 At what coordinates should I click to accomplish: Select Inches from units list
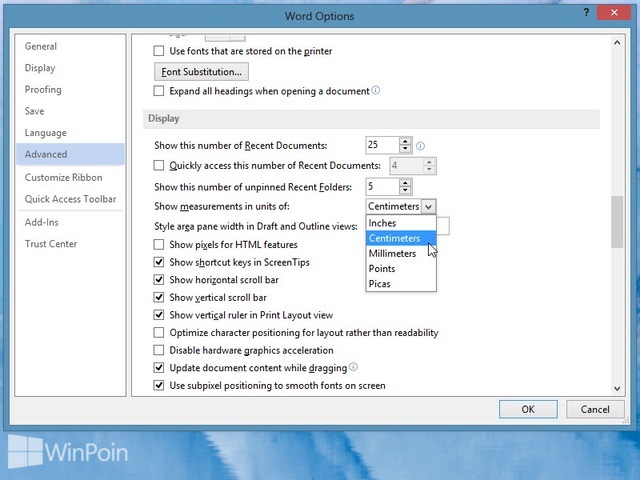(401, 223)
